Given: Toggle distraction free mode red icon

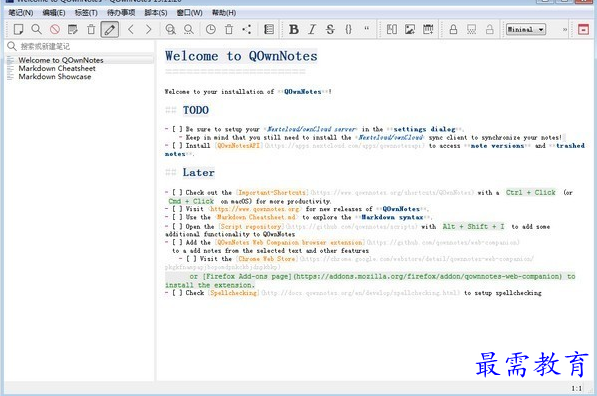Looking at the screenshot, I should [583, 29].
